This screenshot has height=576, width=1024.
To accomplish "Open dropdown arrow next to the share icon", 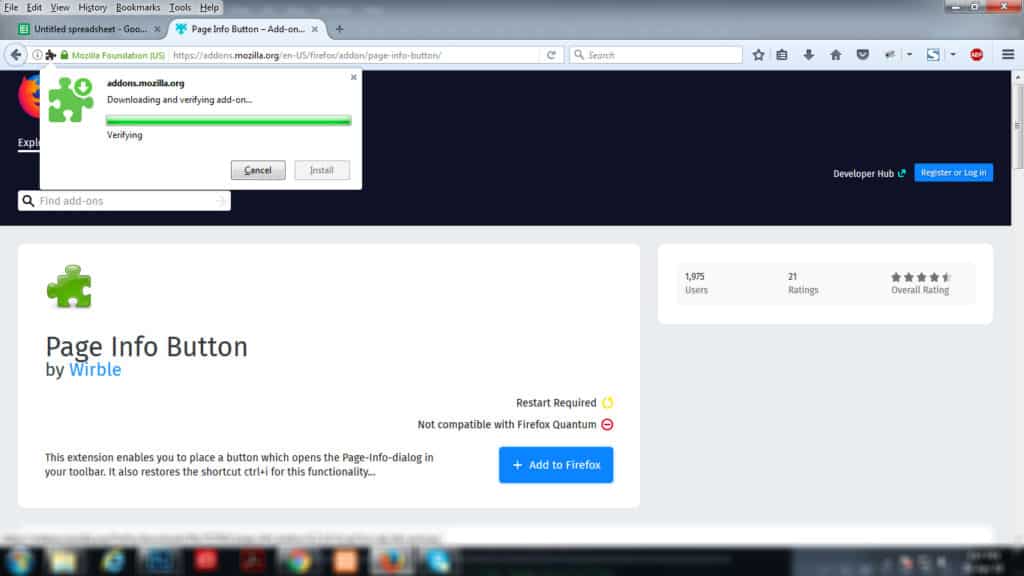I will [x=909, y=55].
